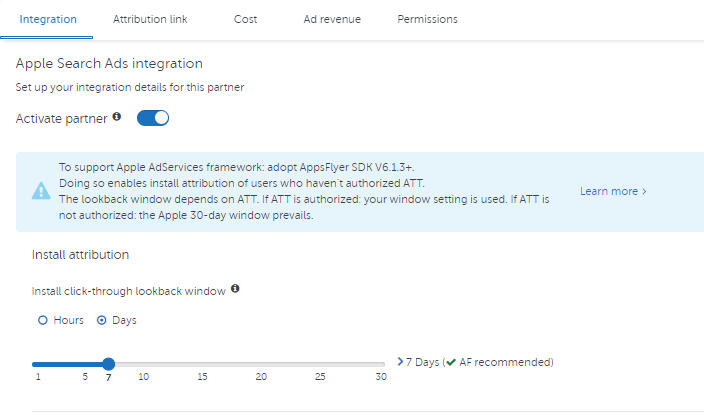Open the Cost tab
This screenshot has width=704, height=415.
246,19
